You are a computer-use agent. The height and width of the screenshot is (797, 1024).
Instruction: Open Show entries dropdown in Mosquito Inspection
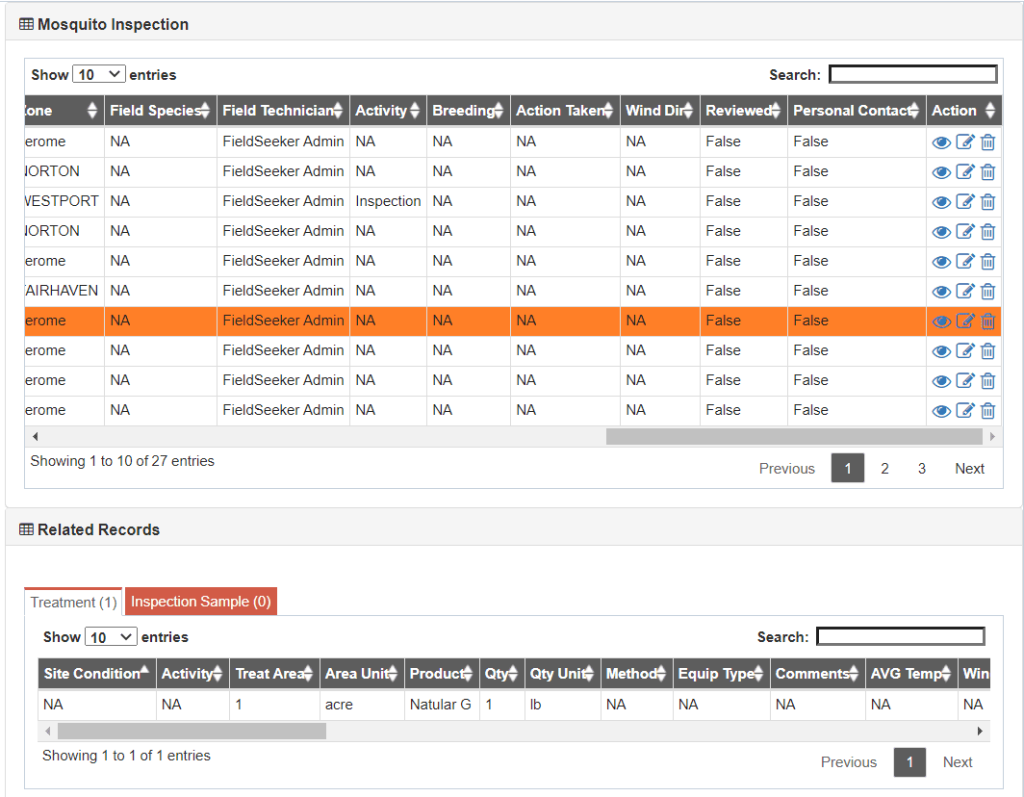tap(99, 74)
